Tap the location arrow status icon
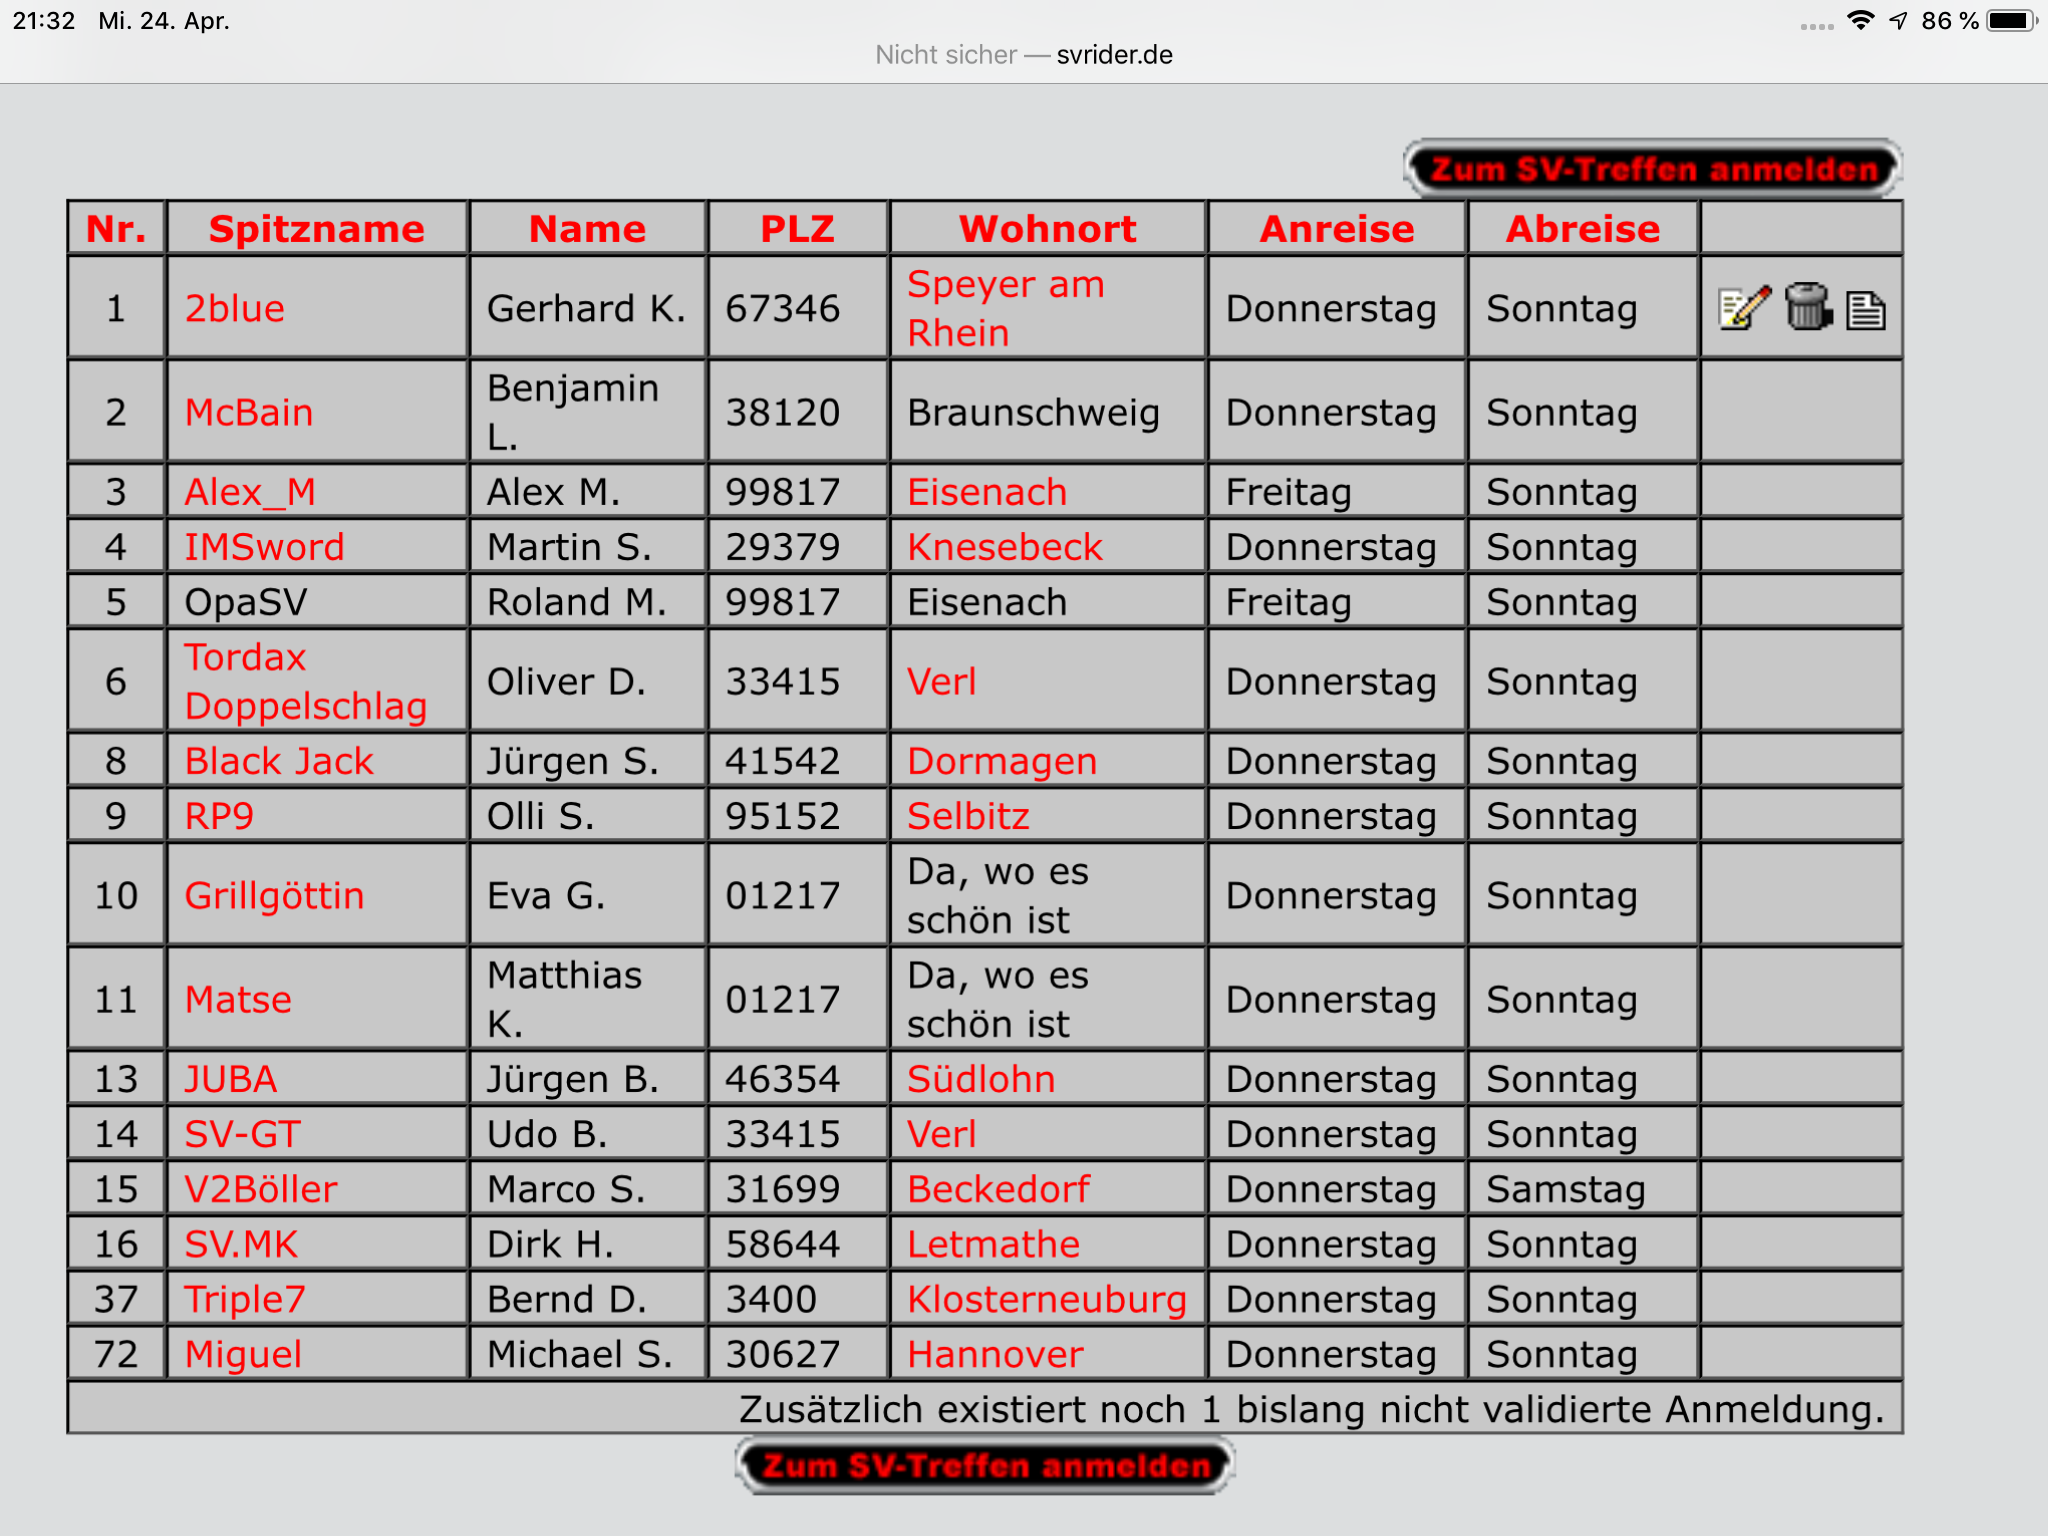The image size is (2048, 1536). pyautogui.click(x=1898, y=21)
